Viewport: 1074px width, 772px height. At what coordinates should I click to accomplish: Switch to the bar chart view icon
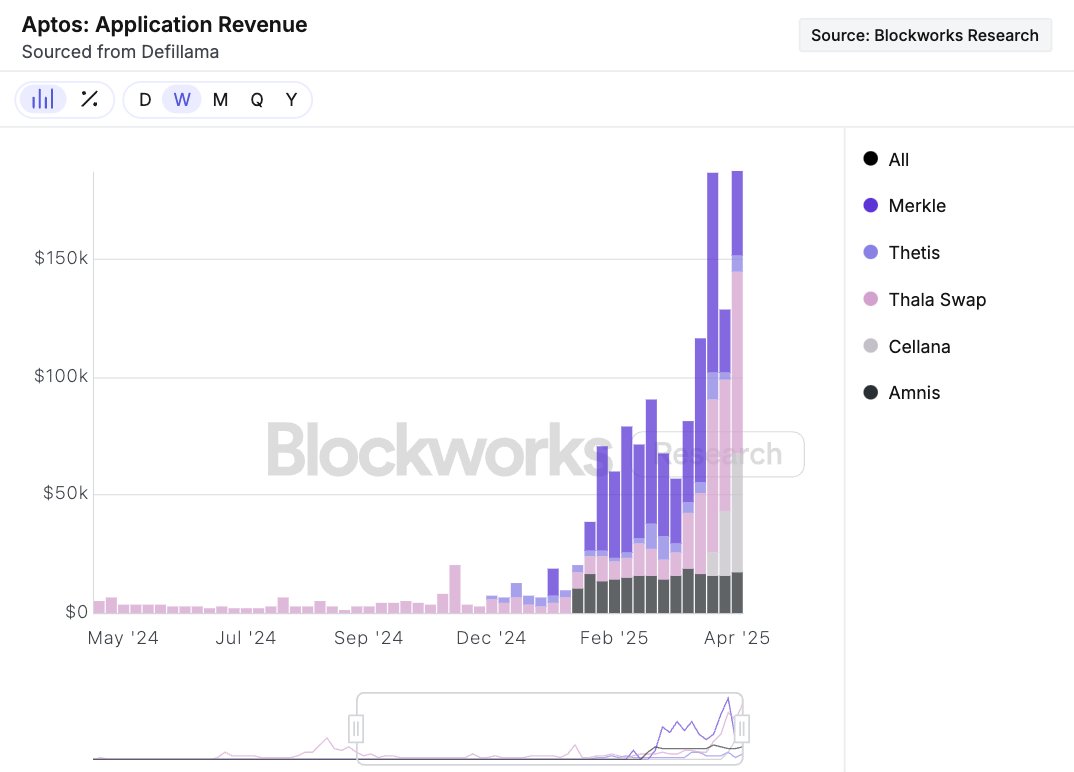(43, 99)
